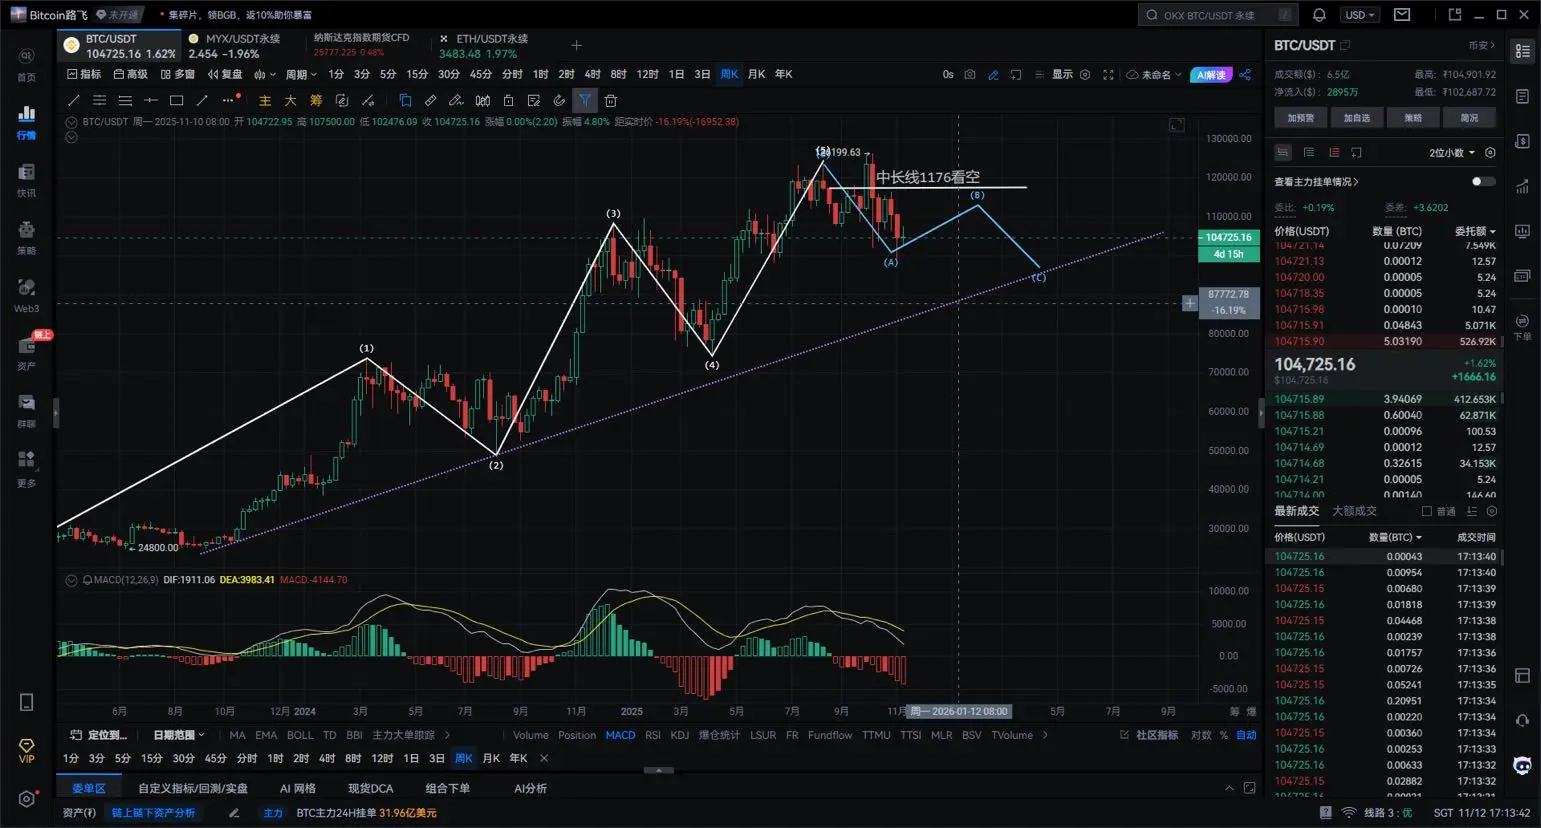Click the ruler measure tool
This screenshot has width=1541, height=828.
(430, 100)
